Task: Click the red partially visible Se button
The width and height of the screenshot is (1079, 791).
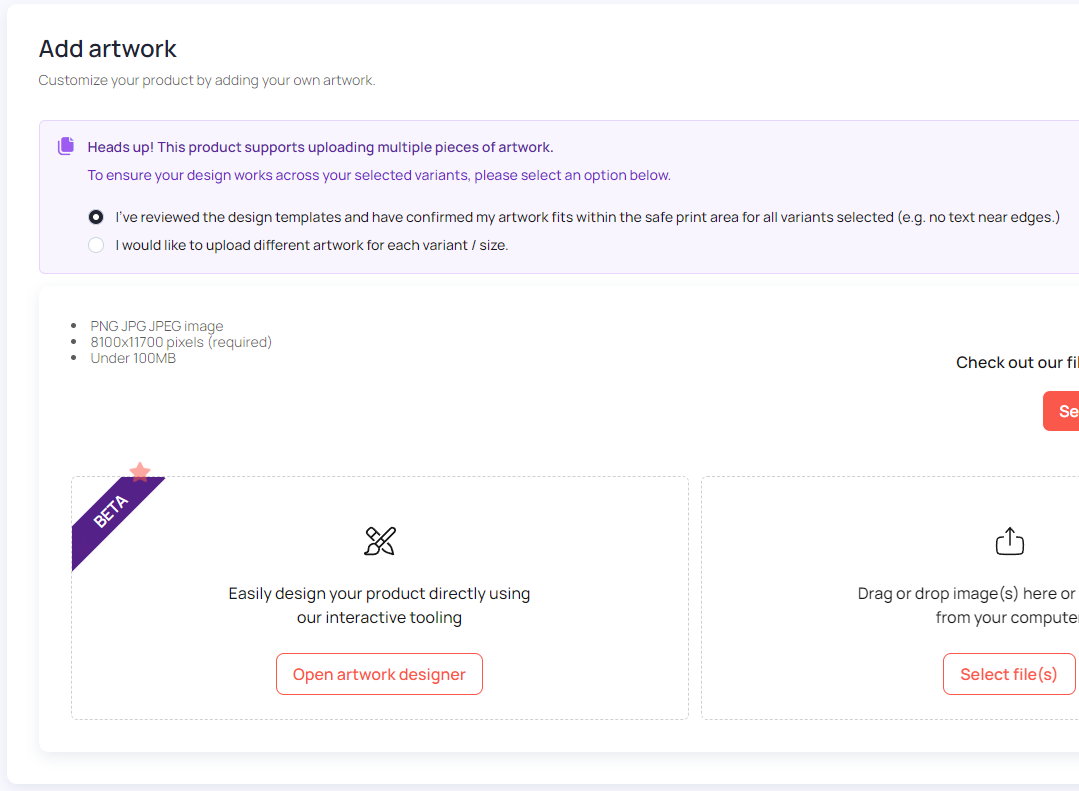Action: [x=1061, y=411]
